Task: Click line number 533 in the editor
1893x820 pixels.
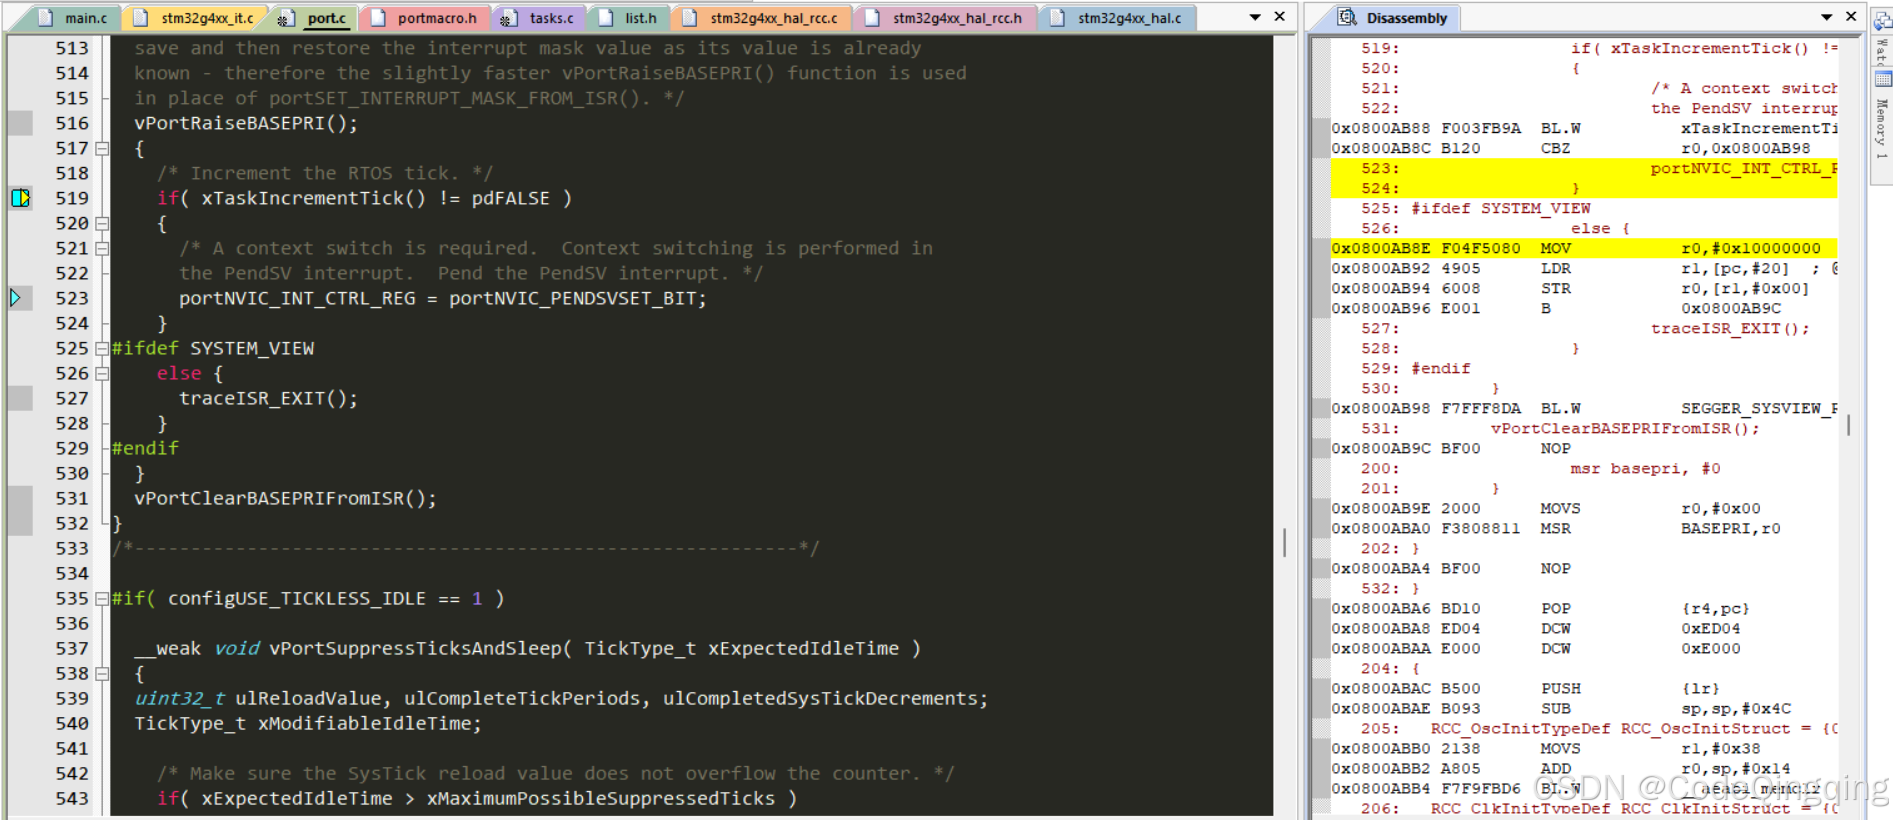Action: point(72,548)
